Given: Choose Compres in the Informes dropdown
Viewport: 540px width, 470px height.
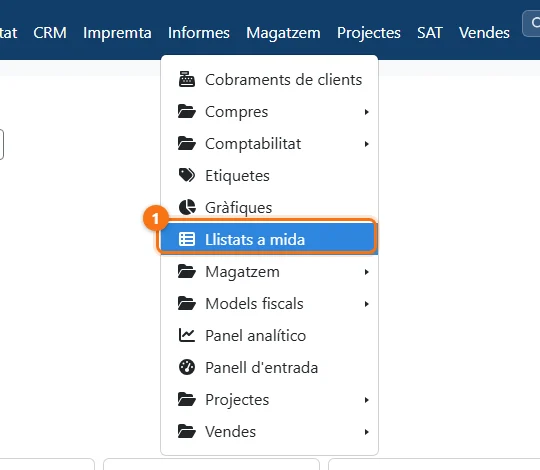Looking at the screenshot, I should [x=269, y=112].
